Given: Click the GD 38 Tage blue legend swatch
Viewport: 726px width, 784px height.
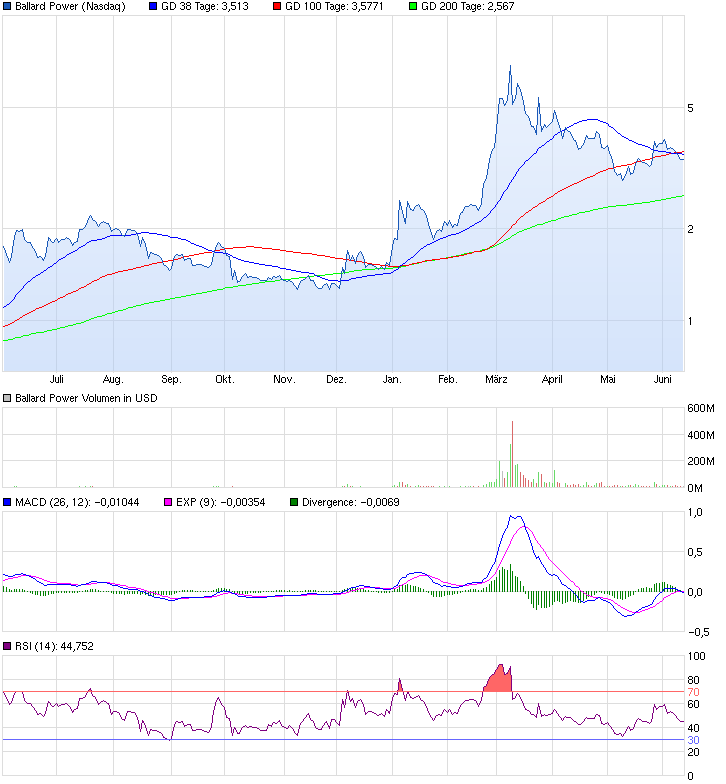Looking at the screenshot, I should click(153, 6).
